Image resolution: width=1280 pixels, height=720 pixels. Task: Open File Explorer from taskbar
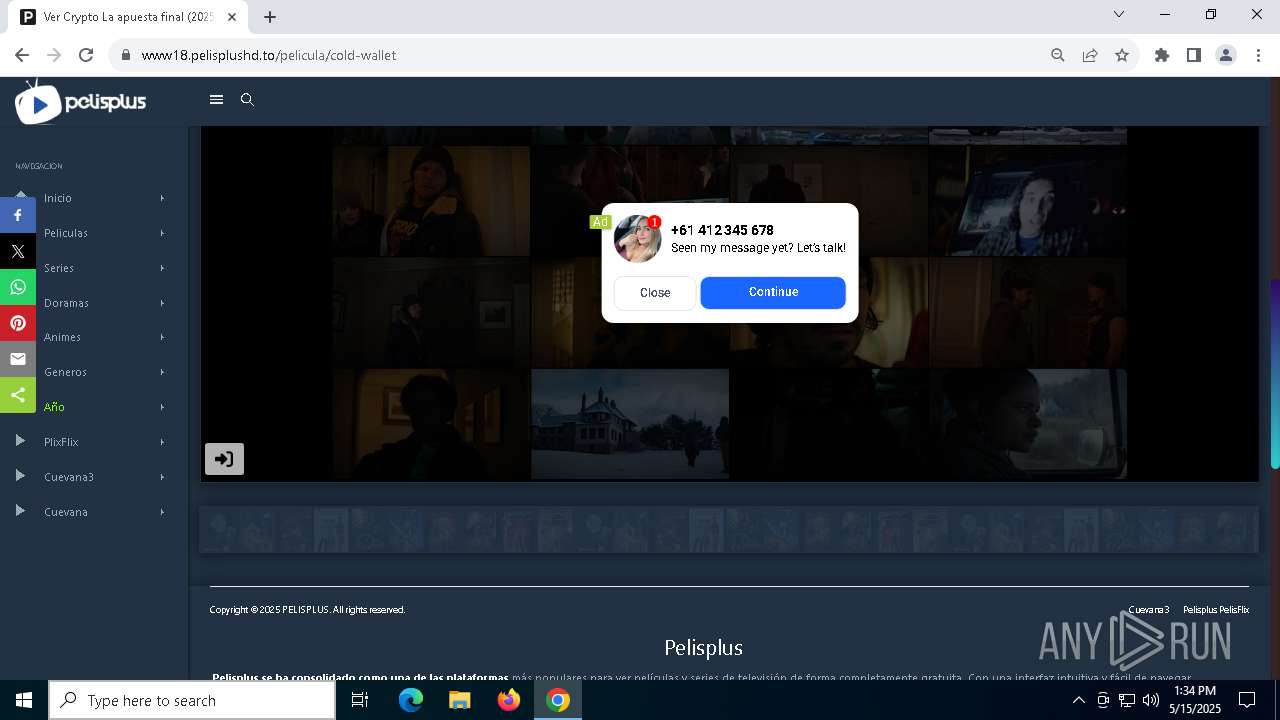[x=460, y=700]
